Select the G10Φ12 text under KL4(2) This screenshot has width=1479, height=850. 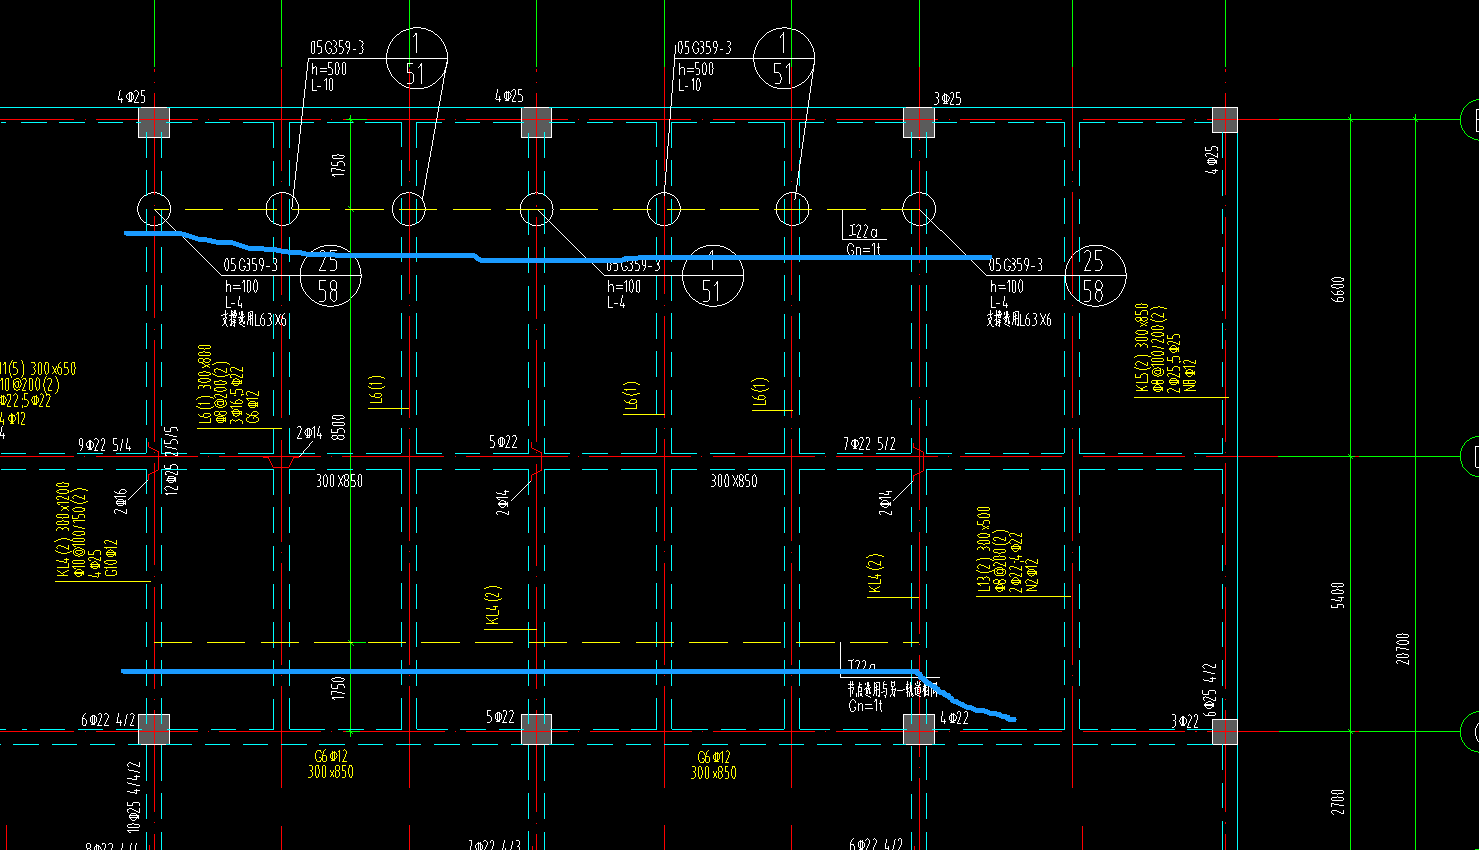(x=112, y=558)
